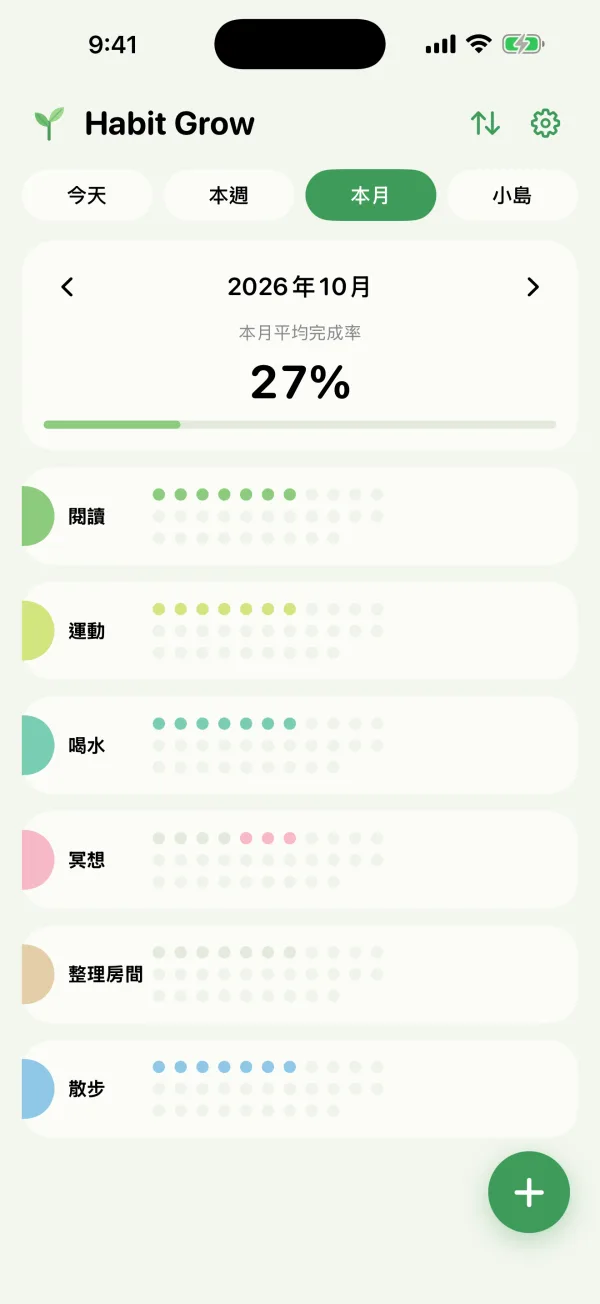Open the 喝水 habit row
Screen dimensions: 600x1304
coord(300,745)
